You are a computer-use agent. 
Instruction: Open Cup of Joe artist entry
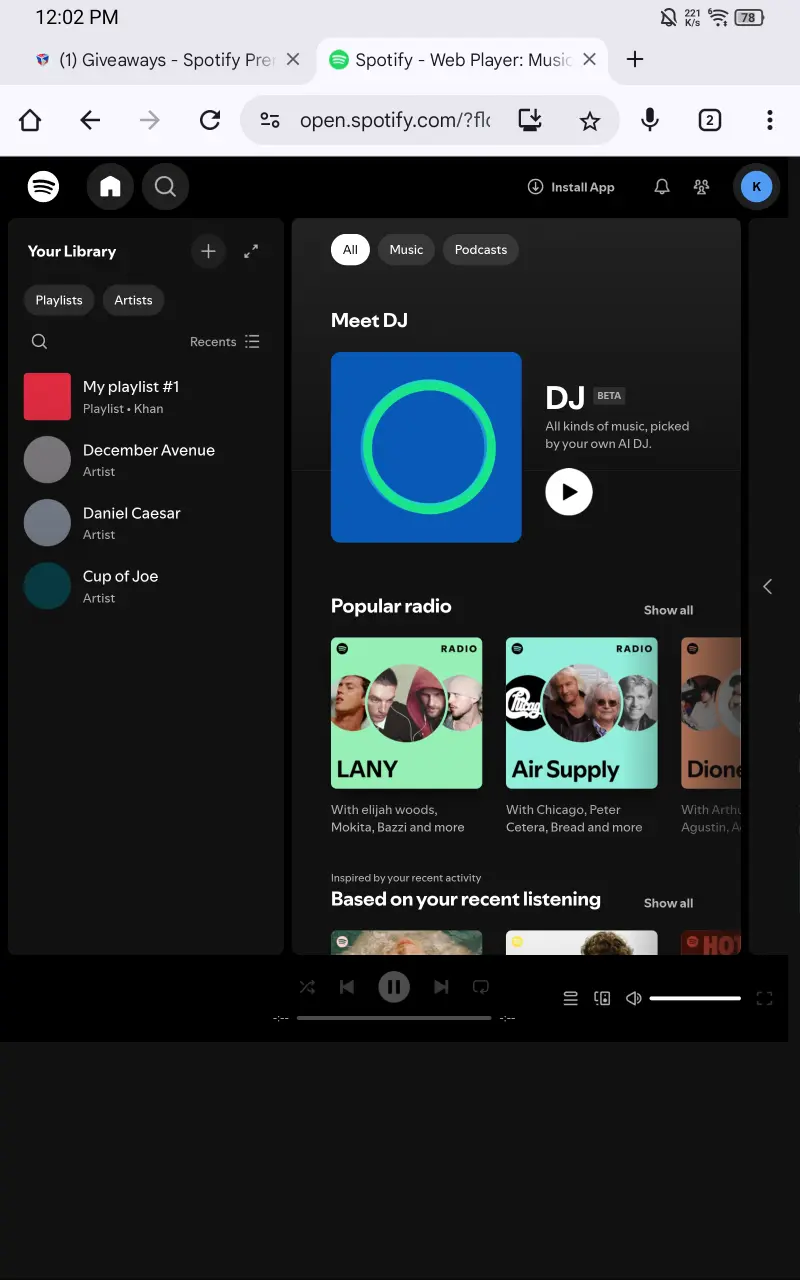click(146, 586)
